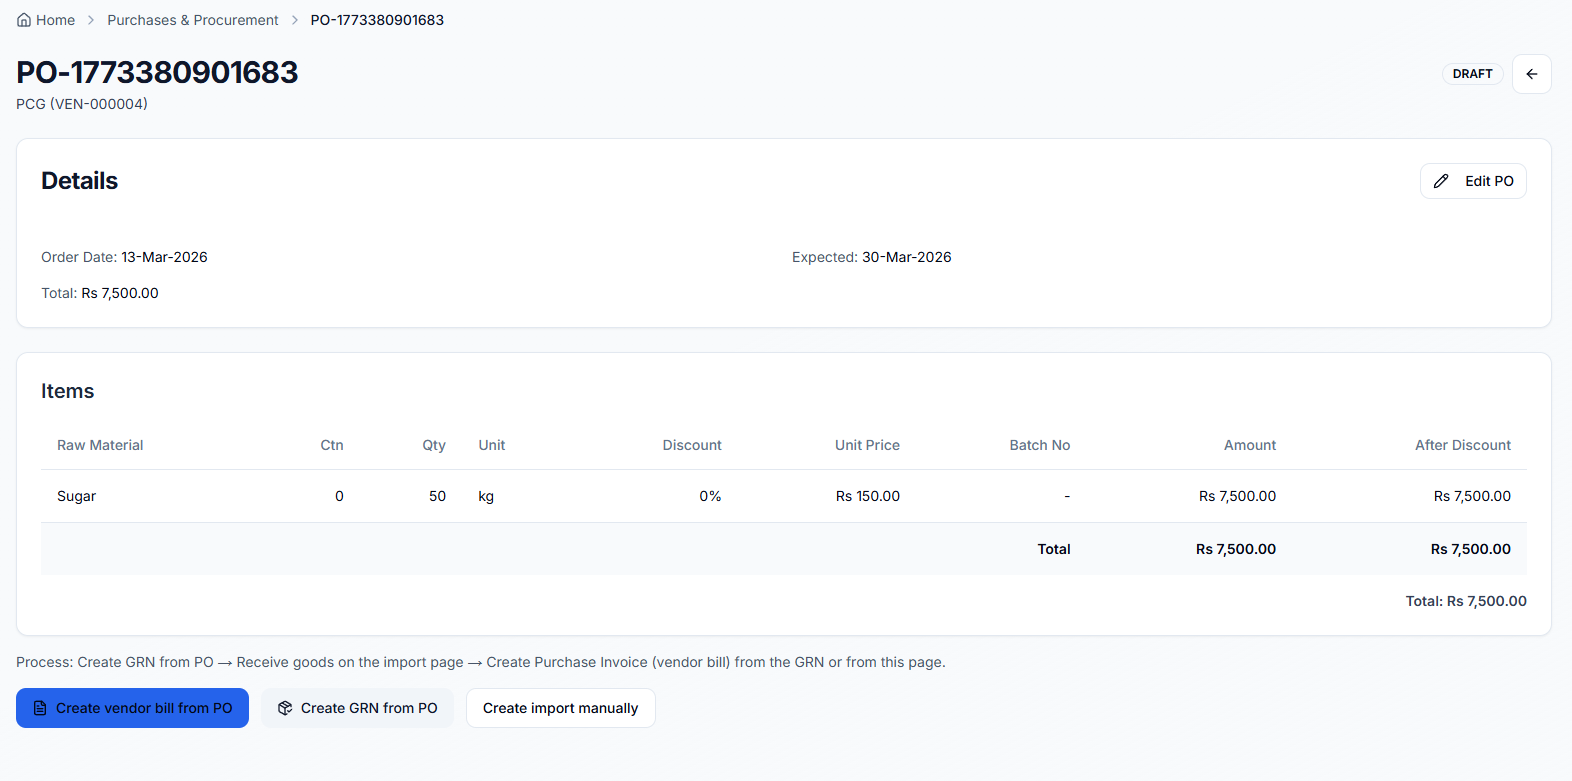
Task: Click the DRAFT status badge
Action: [x=1472, y=74]
